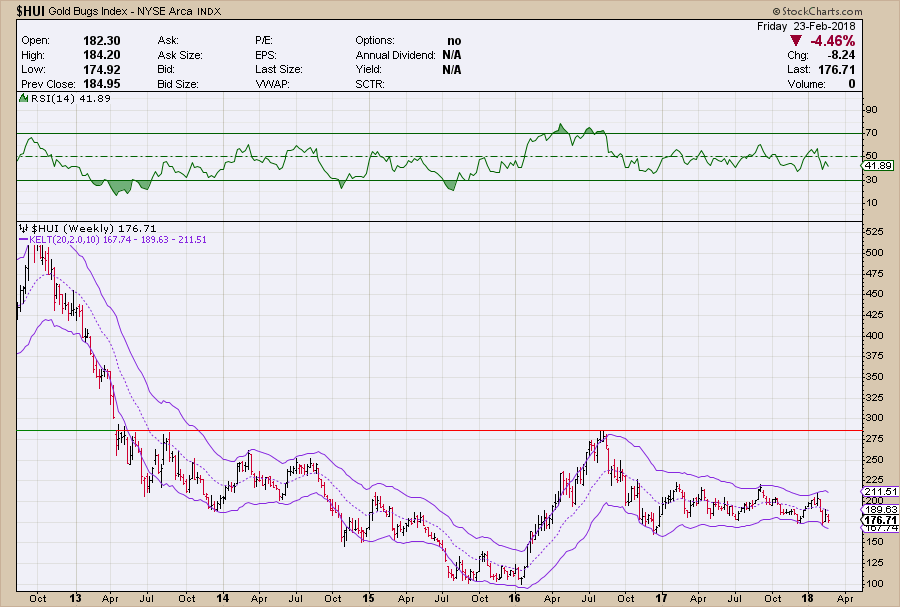Viewport: 900px width, 607px height.
Task: Click the 'RSI(14) 41.89' panel label
Action: coord(71,98)
